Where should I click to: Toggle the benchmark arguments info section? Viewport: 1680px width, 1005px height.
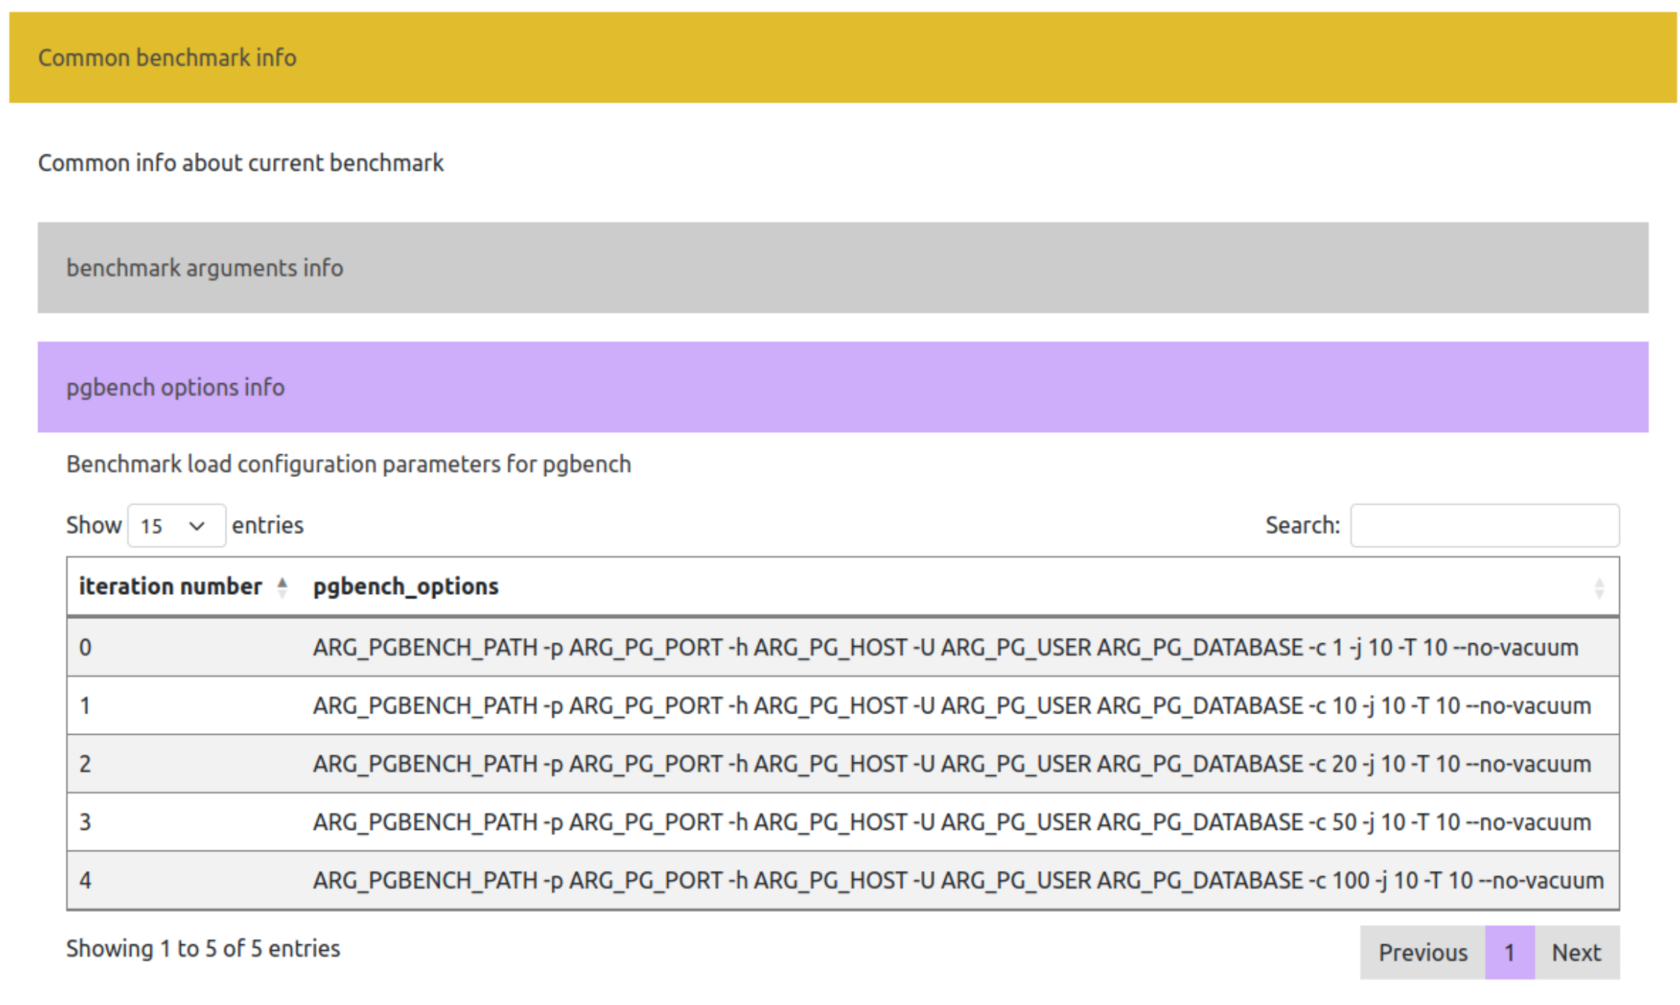point(204,268)
